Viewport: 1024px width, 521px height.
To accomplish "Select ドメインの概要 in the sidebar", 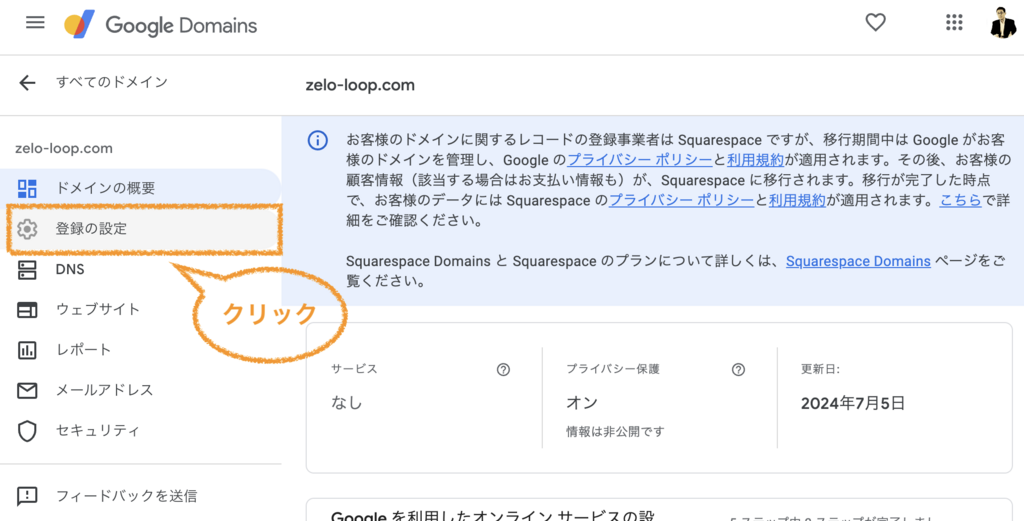I will click(140, 189).
